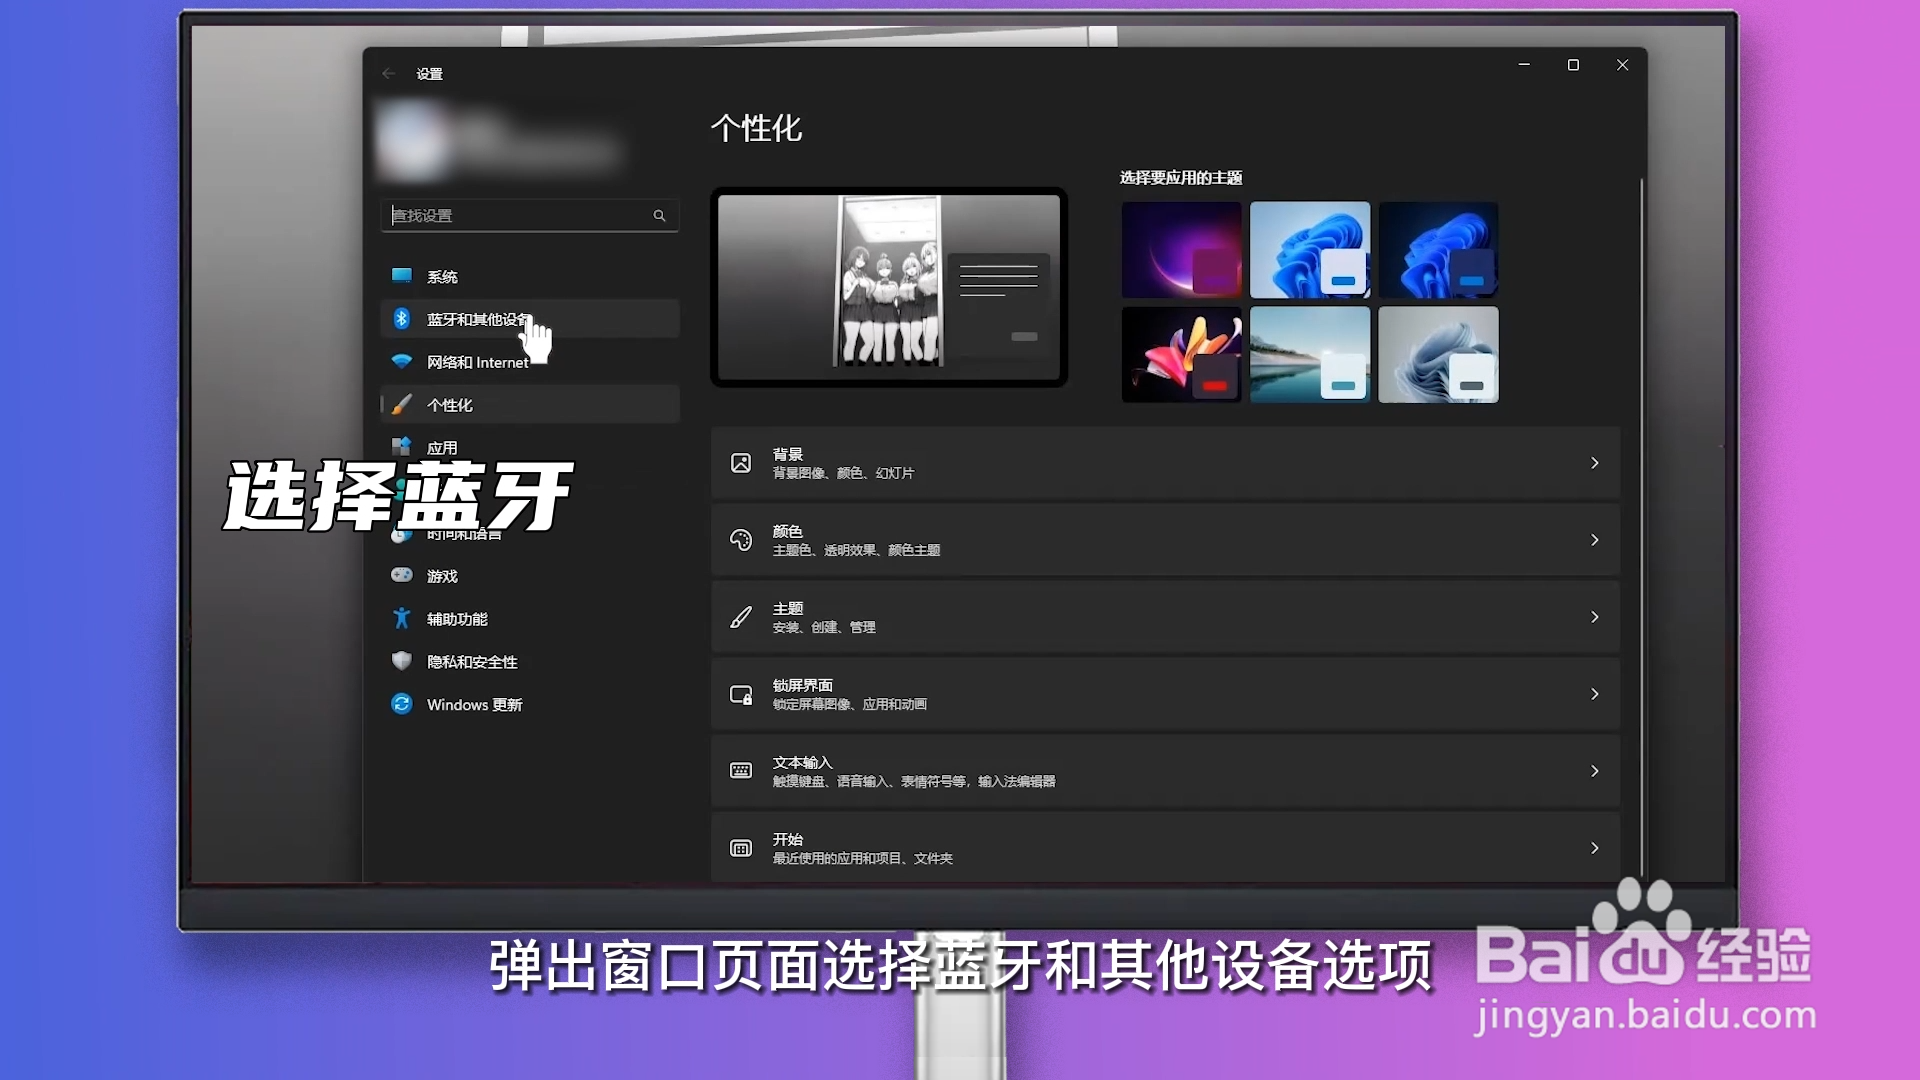The image size is (1920, 1080).
Task: Select 蓝牙和其他设备 in the sidebar
Action: click(530, 319)
